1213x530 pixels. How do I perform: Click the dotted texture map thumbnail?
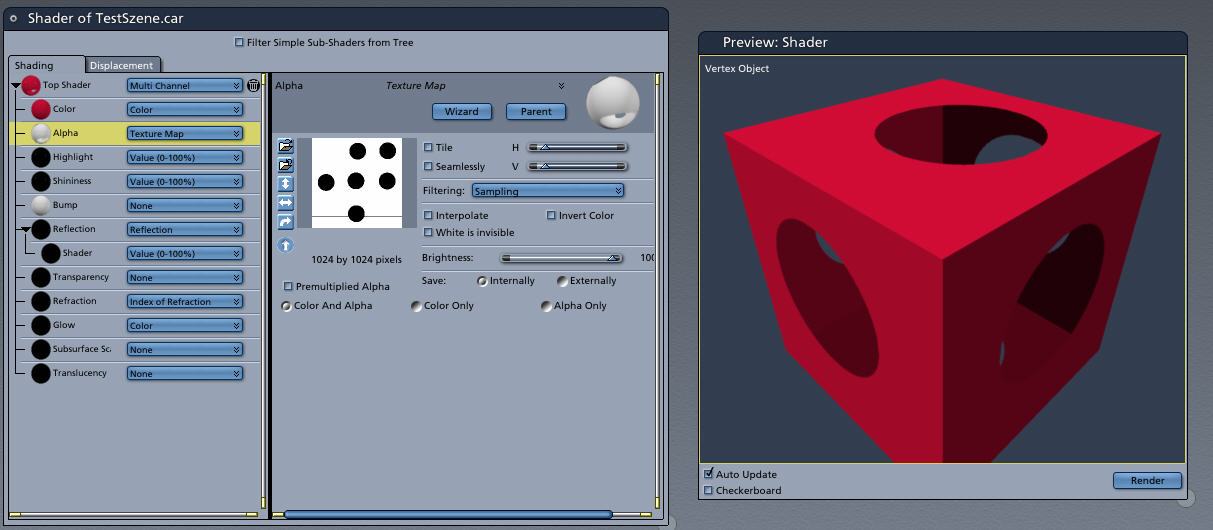356,183
